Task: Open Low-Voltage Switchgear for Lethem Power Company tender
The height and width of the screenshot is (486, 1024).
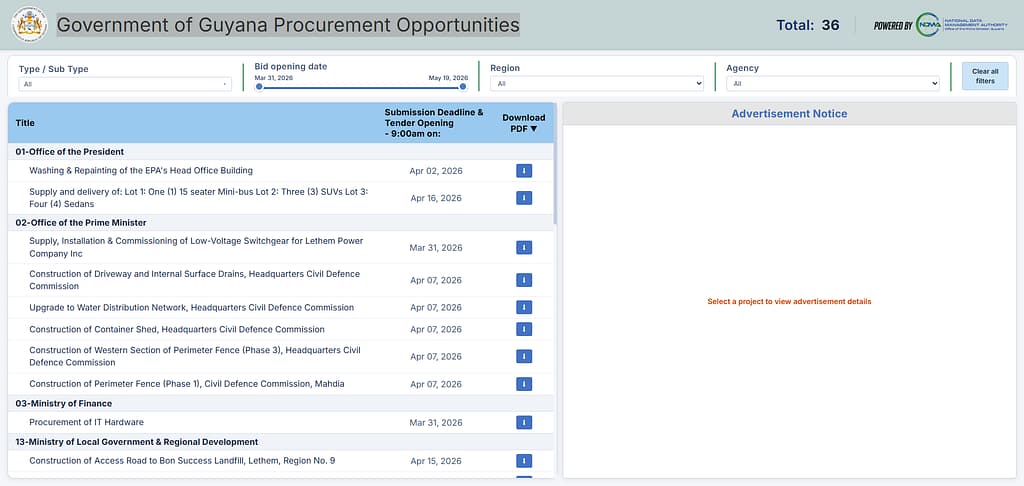Action: tap(196, 248)
